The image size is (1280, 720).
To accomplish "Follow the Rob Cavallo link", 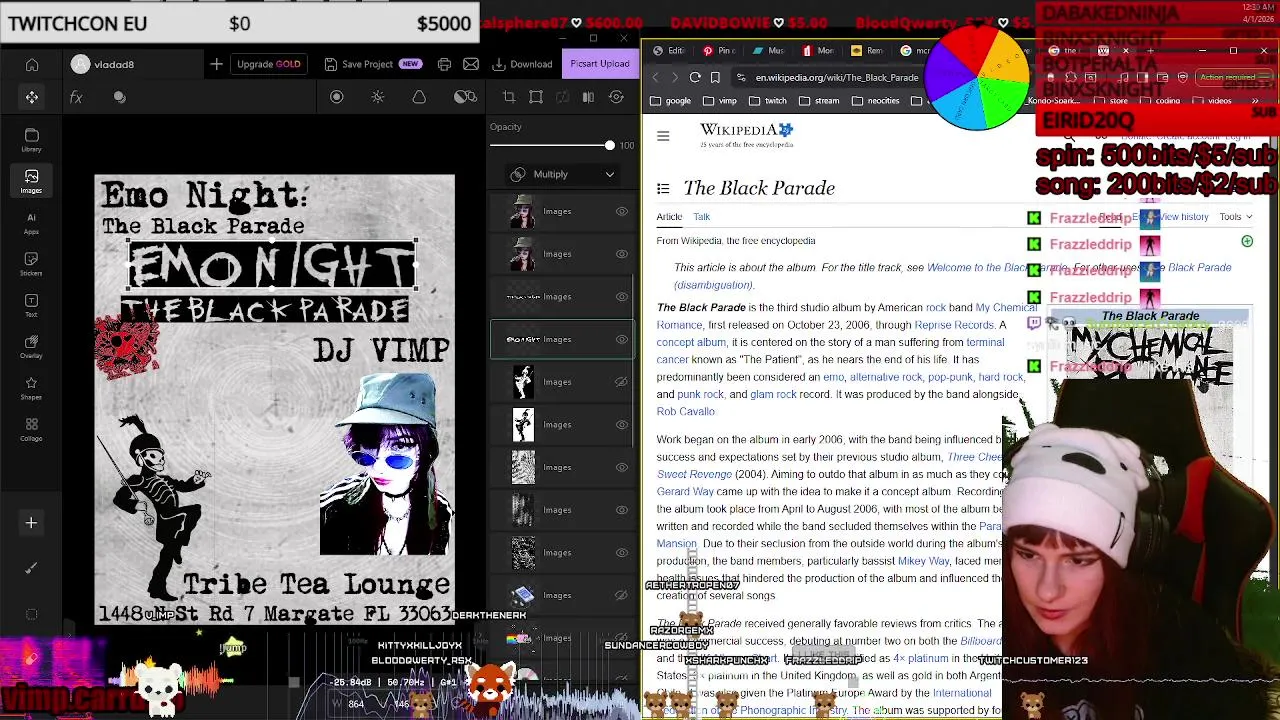I will [685, 412].
